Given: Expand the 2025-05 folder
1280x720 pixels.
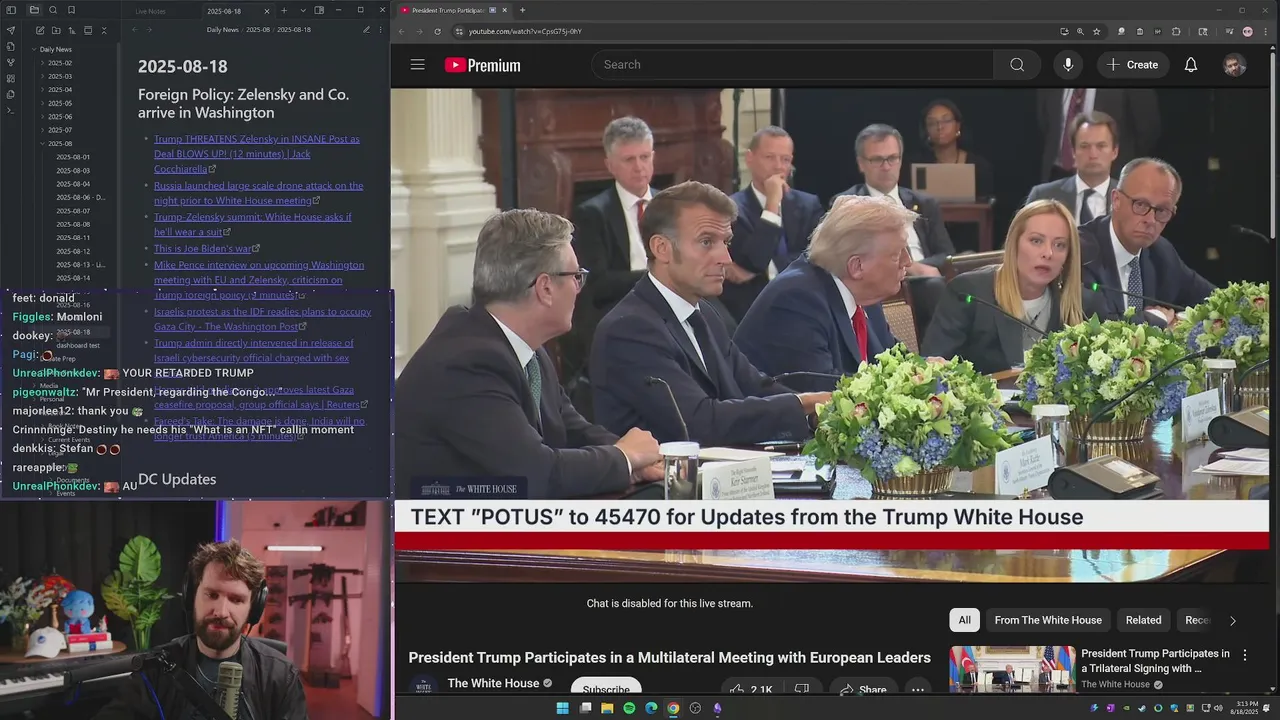Looking at the screenshot, I should (60, 103).
